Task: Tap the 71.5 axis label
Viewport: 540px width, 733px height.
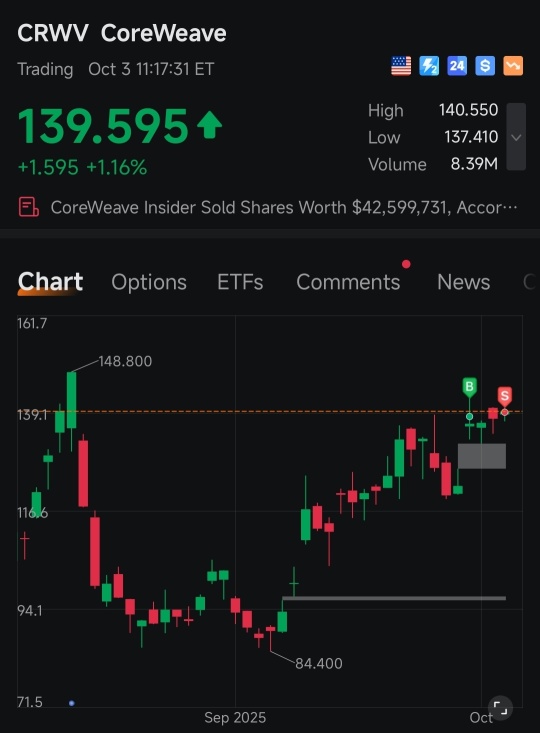Action: [30, 702]
